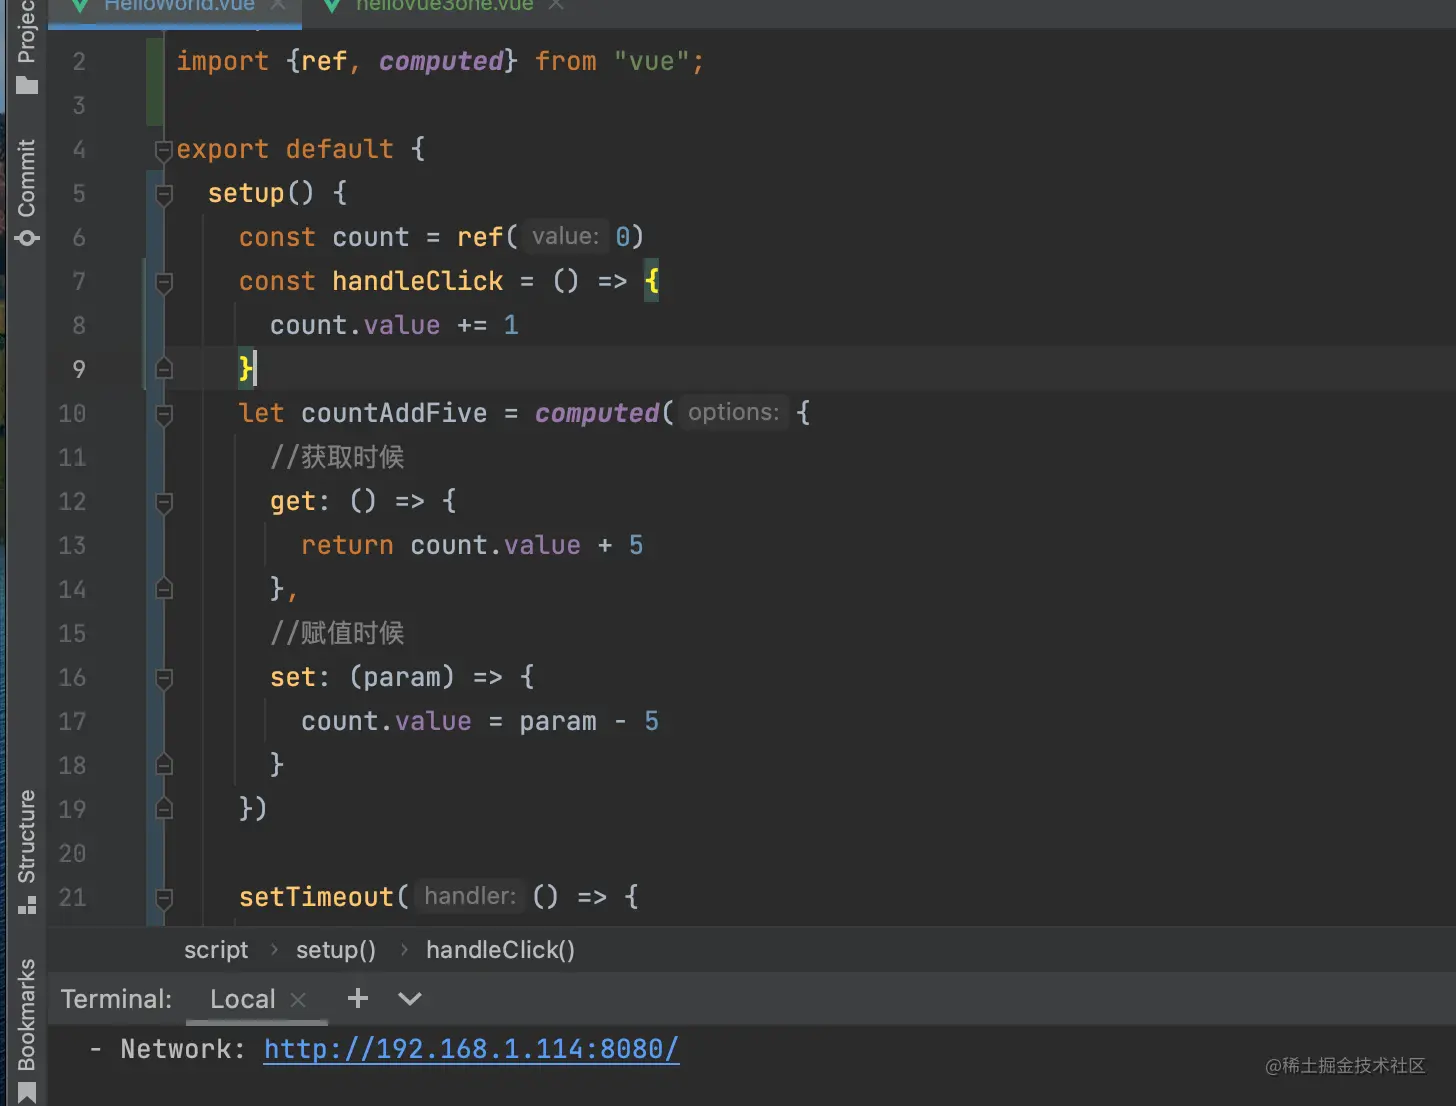Click the comment "//获取时候" on line 11
The image size is (1456, 1106).
(x=337, y=458)
